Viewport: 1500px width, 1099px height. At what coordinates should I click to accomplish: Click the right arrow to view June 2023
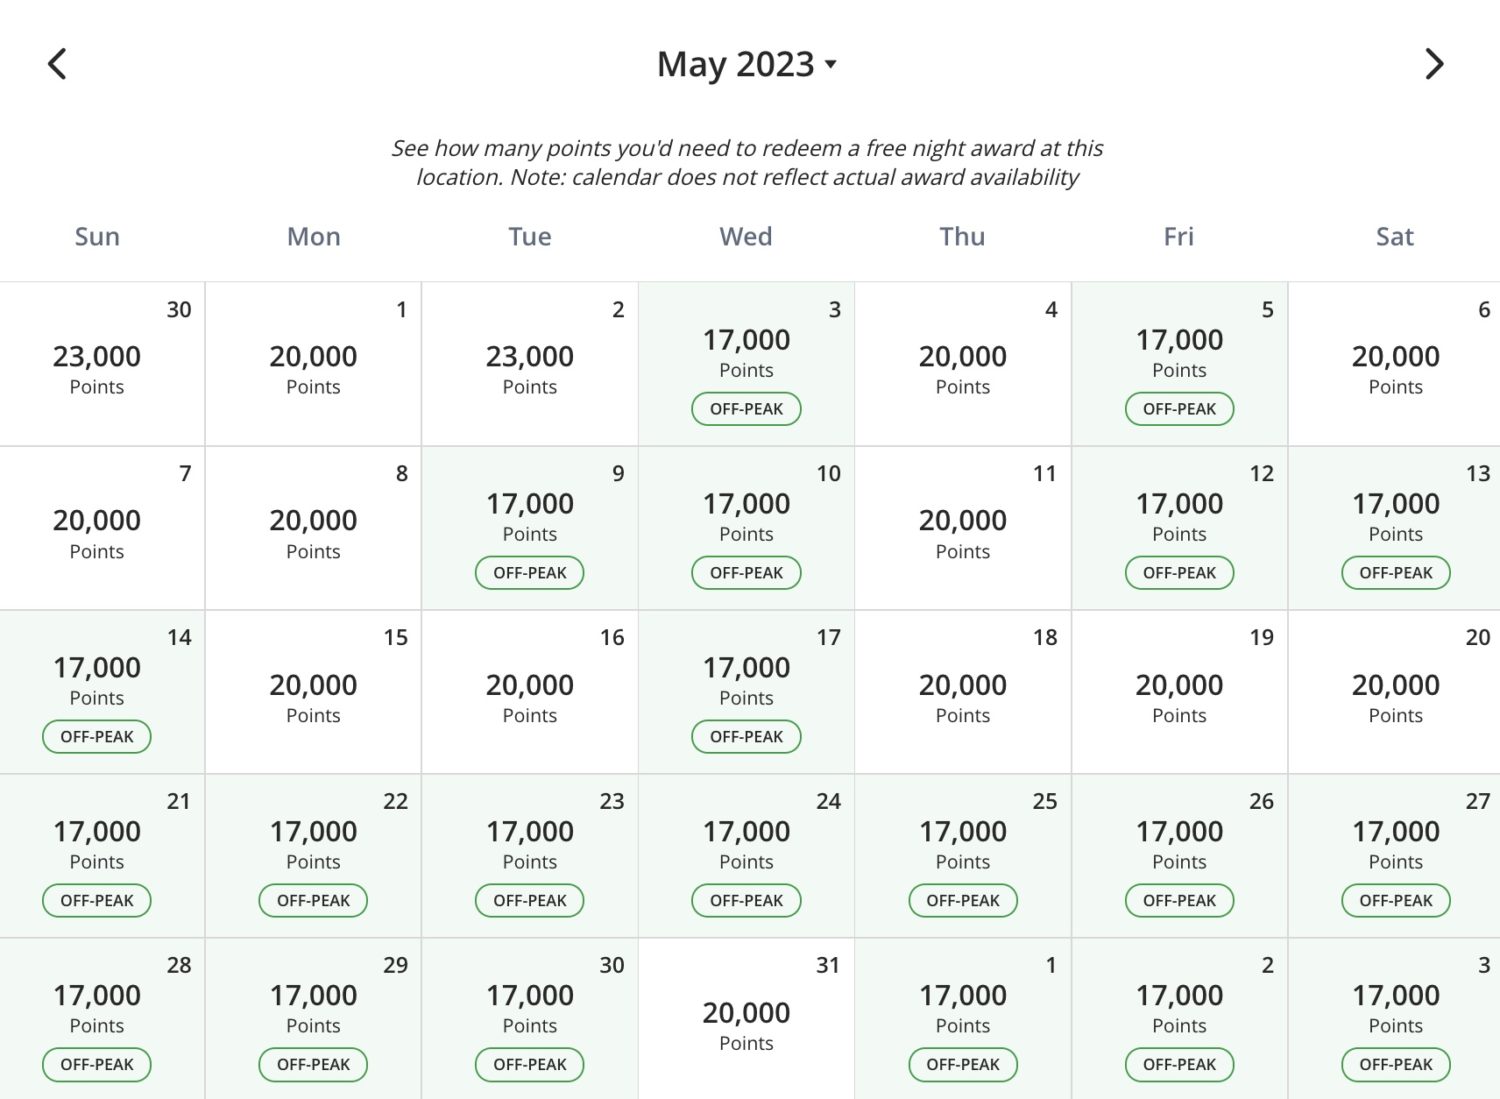1436,63
